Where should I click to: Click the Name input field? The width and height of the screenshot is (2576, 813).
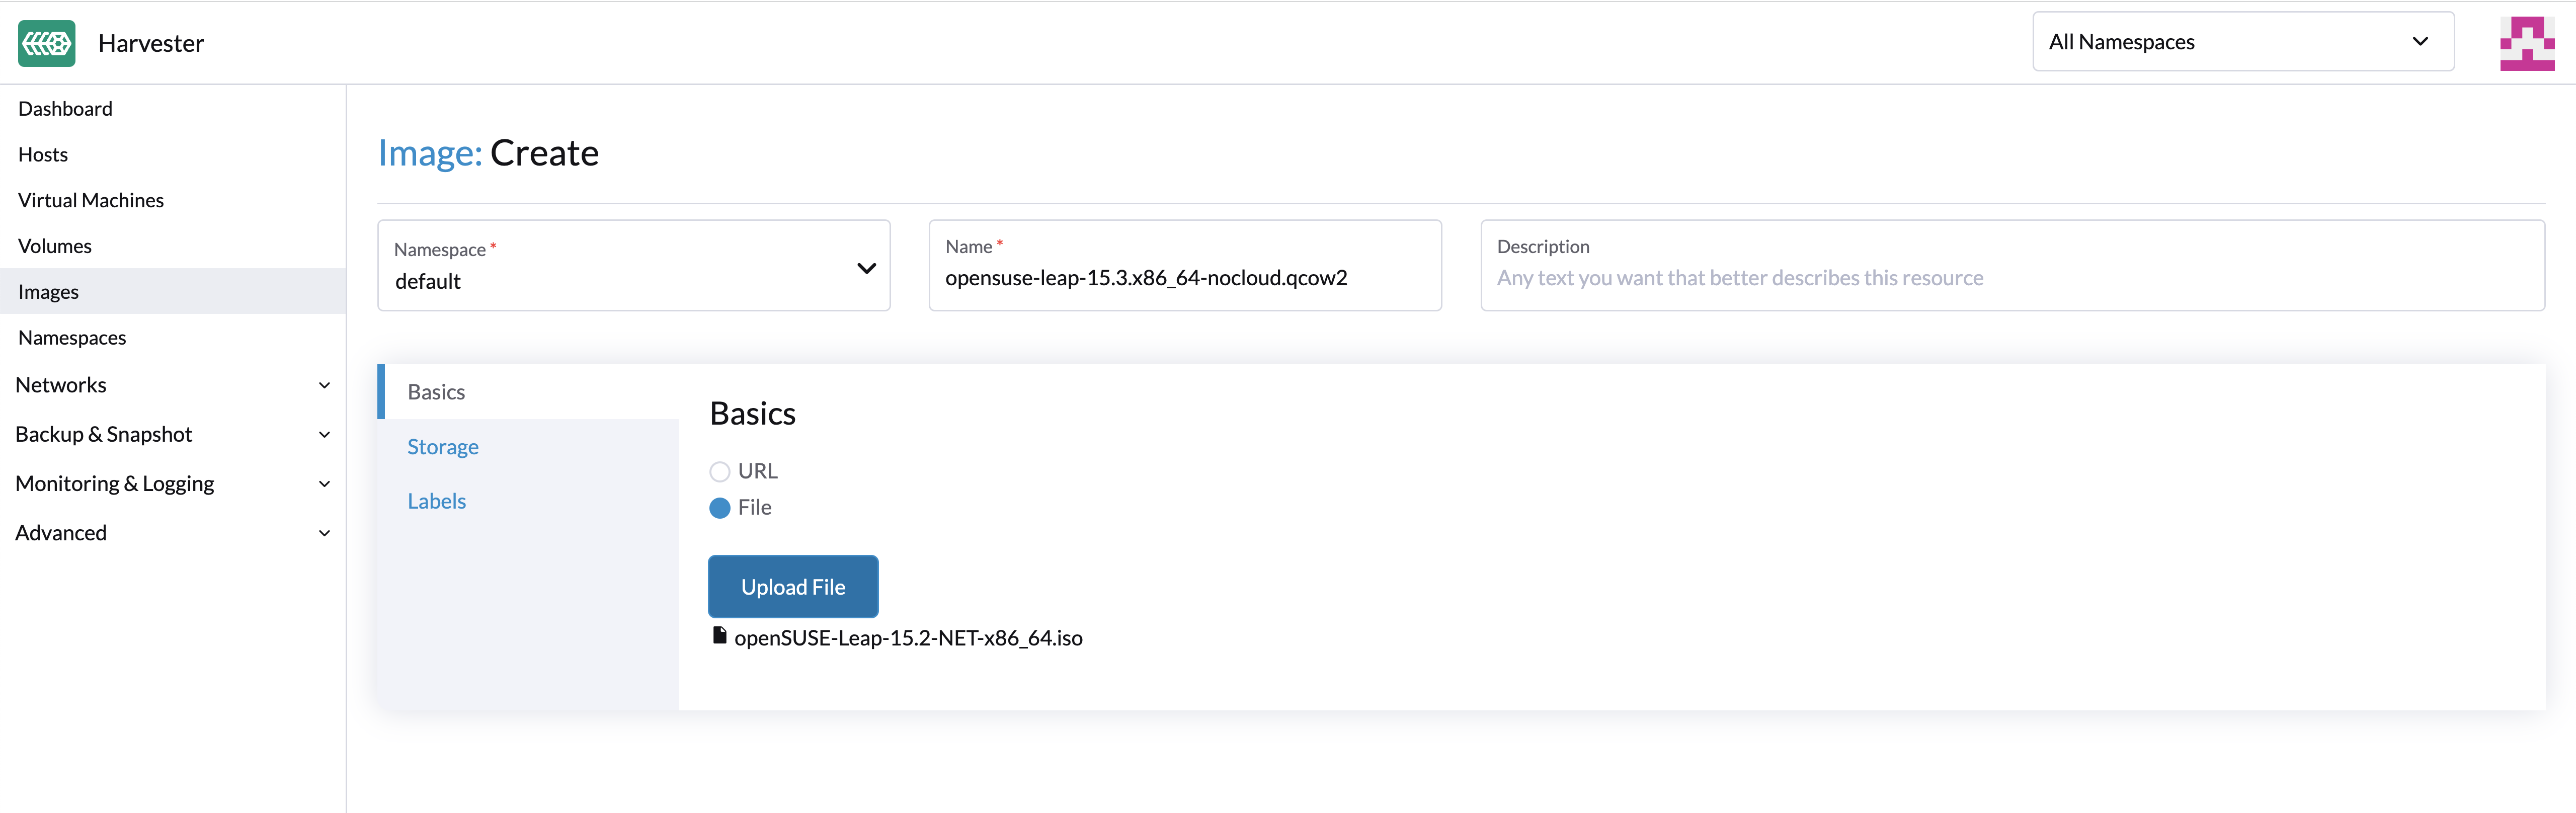(x=1184, y=278)
